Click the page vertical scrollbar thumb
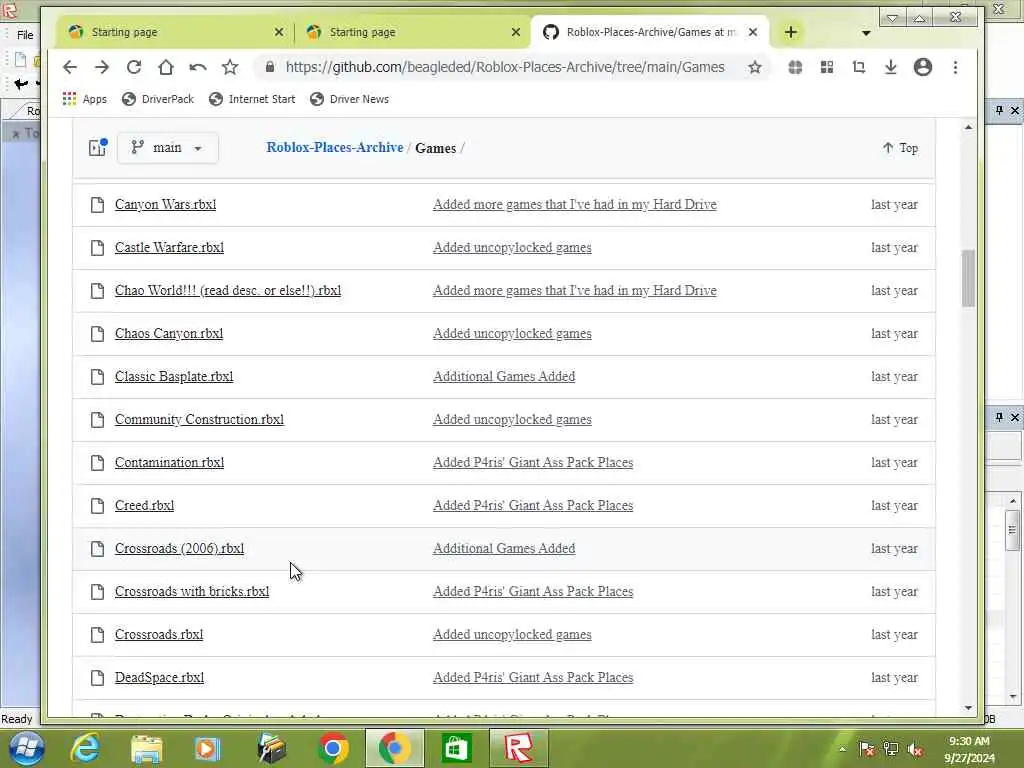Image resolution: width=1024 pixels, height=768 pixels. click(968, 278)
